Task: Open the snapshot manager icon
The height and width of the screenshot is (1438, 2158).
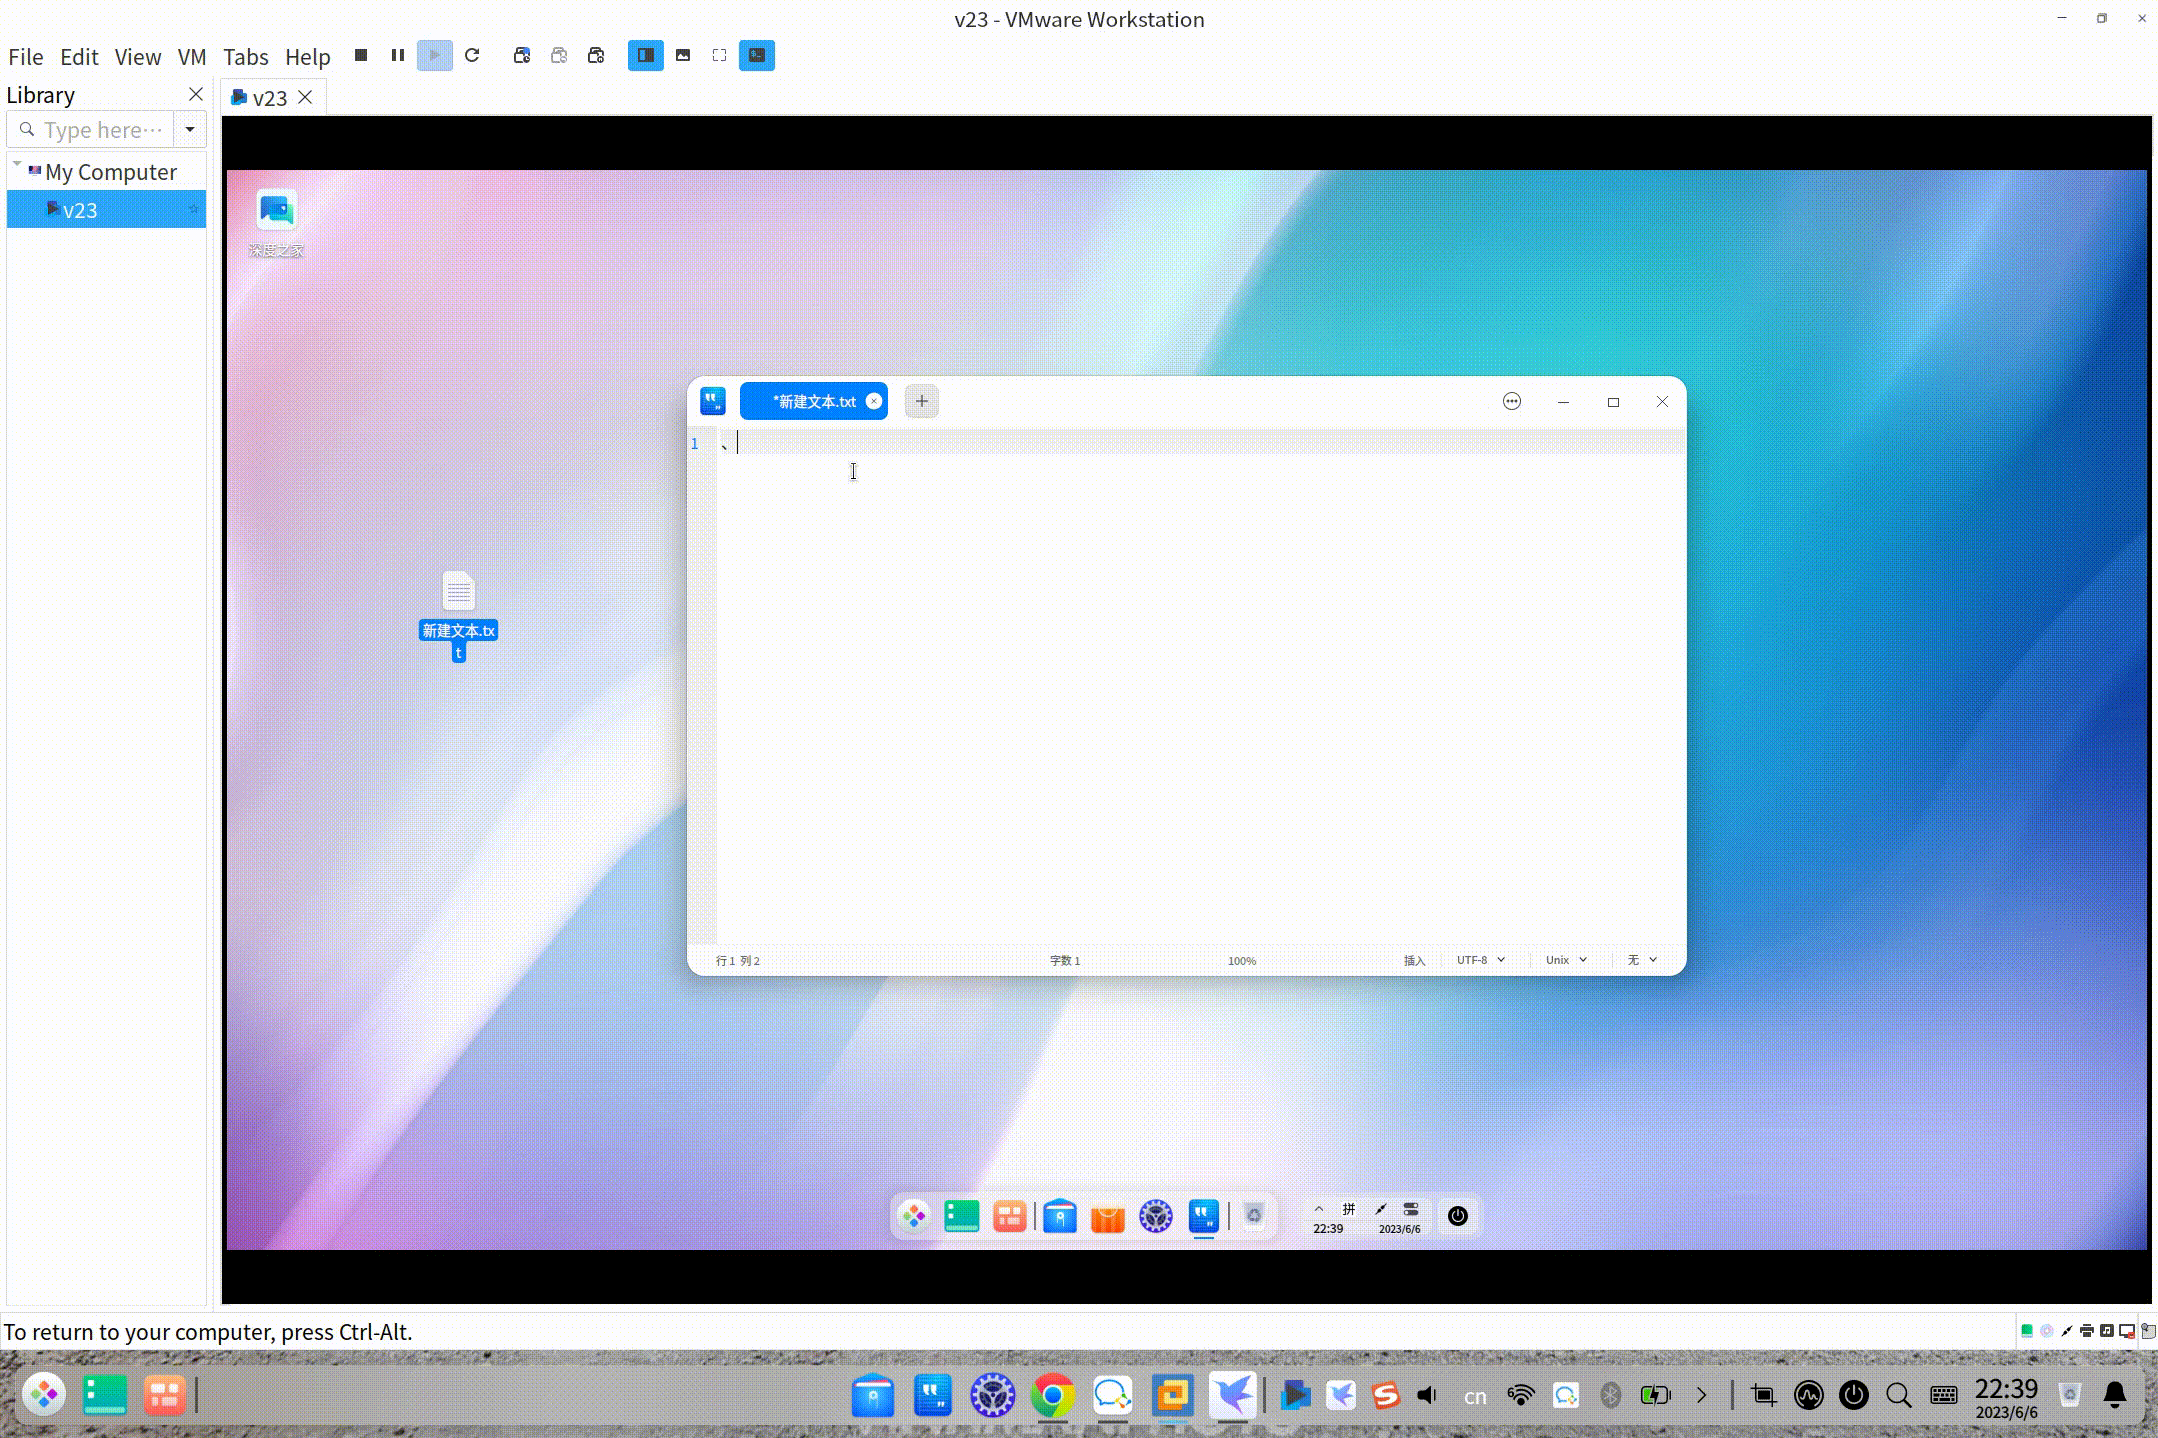Action: coord(596,56)
